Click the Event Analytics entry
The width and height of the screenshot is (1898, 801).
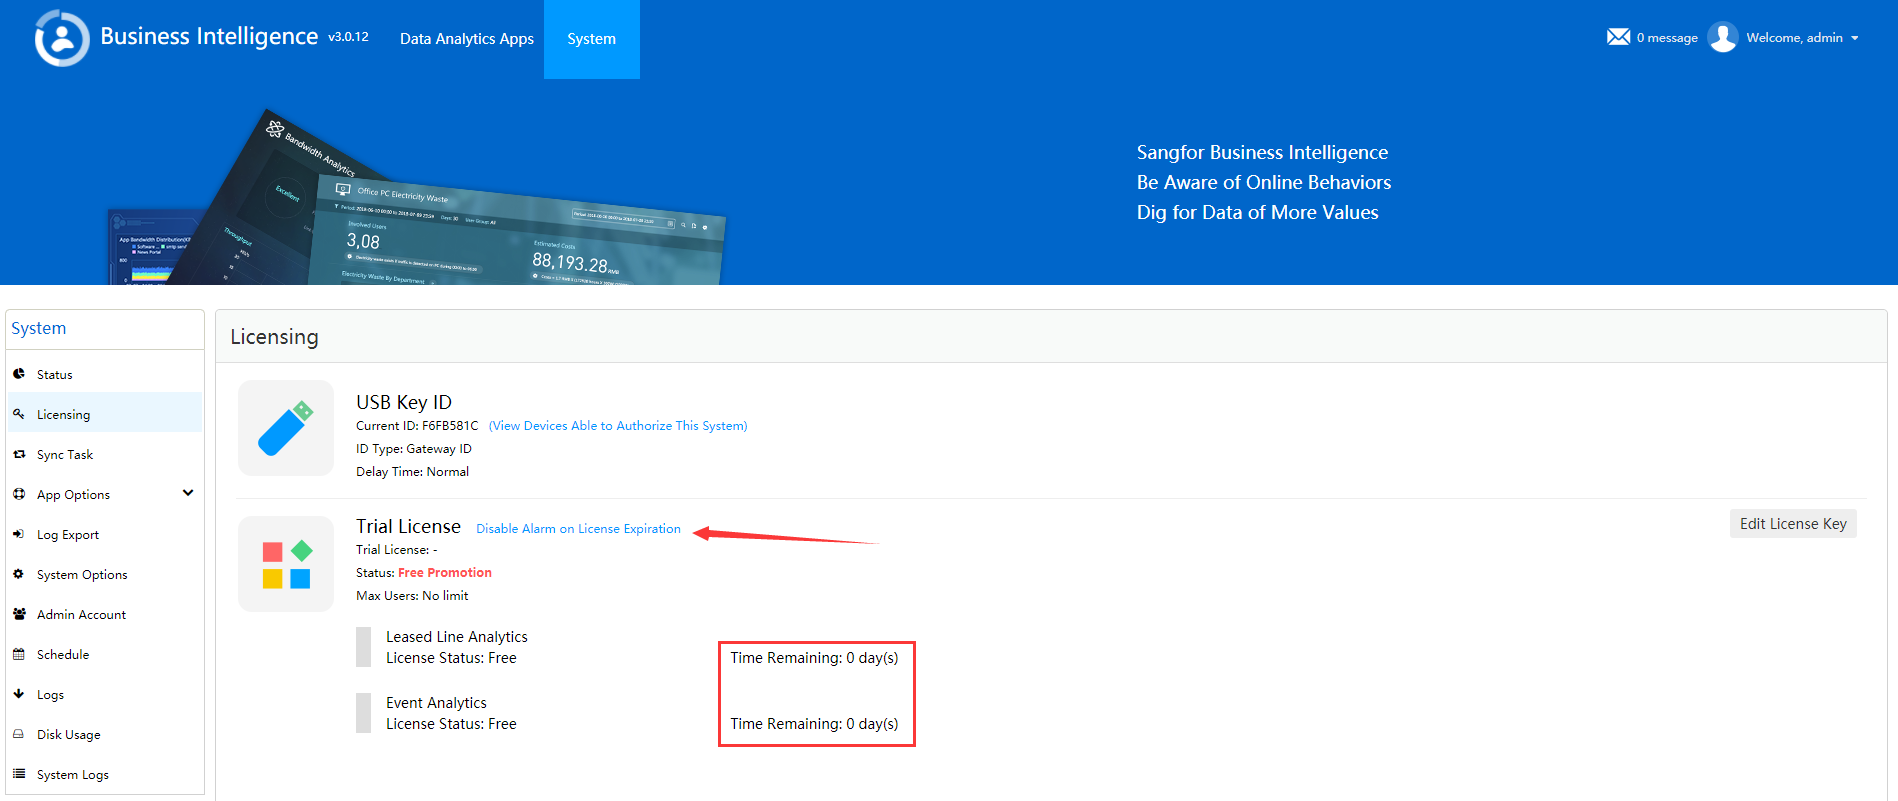coord(436,703)
